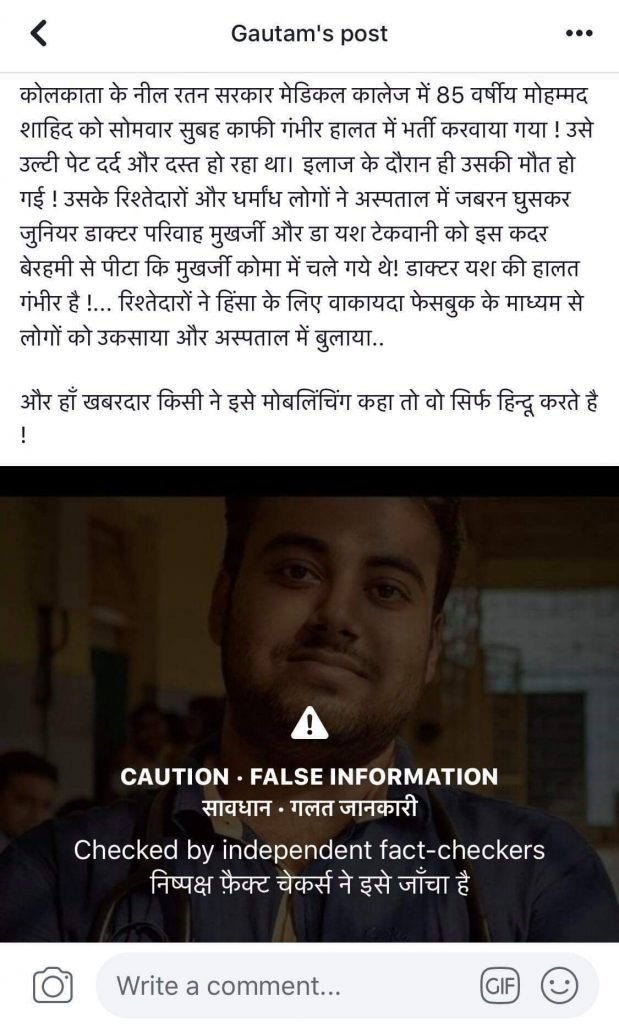Tap the Gautam's post header title

(309, 33)
